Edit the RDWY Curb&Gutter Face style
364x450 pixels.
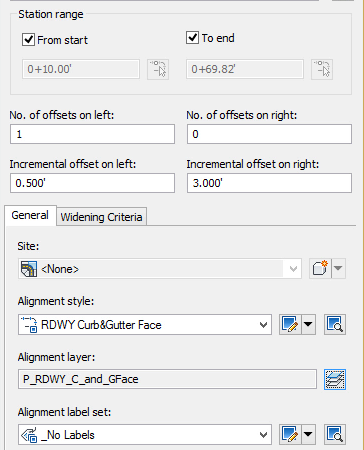(290, 324)
